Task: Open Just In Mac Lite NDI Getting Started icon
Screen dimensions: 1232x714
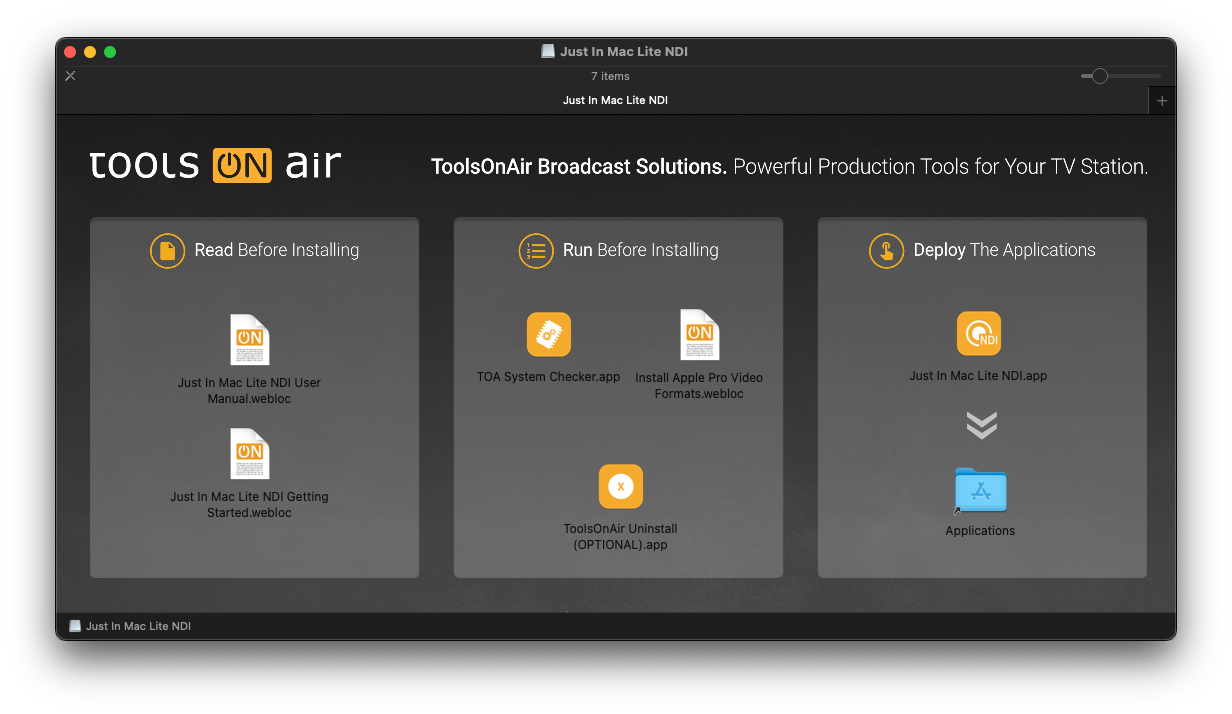Action: (249, 454)
